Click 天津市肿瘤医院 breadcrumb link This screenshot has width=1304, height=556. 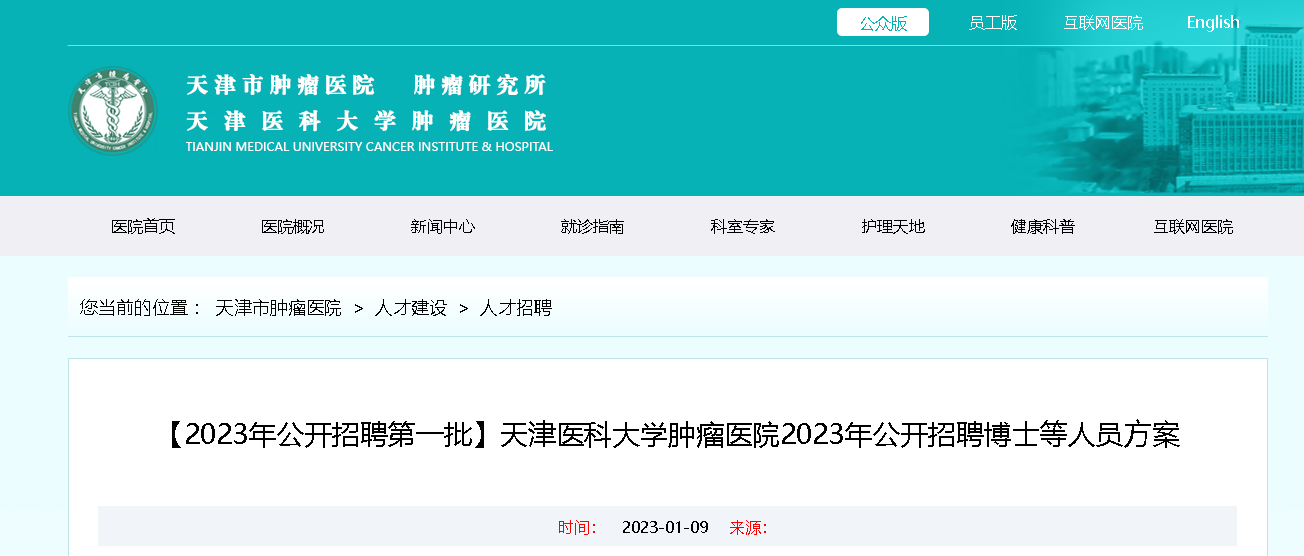(278, 308)
